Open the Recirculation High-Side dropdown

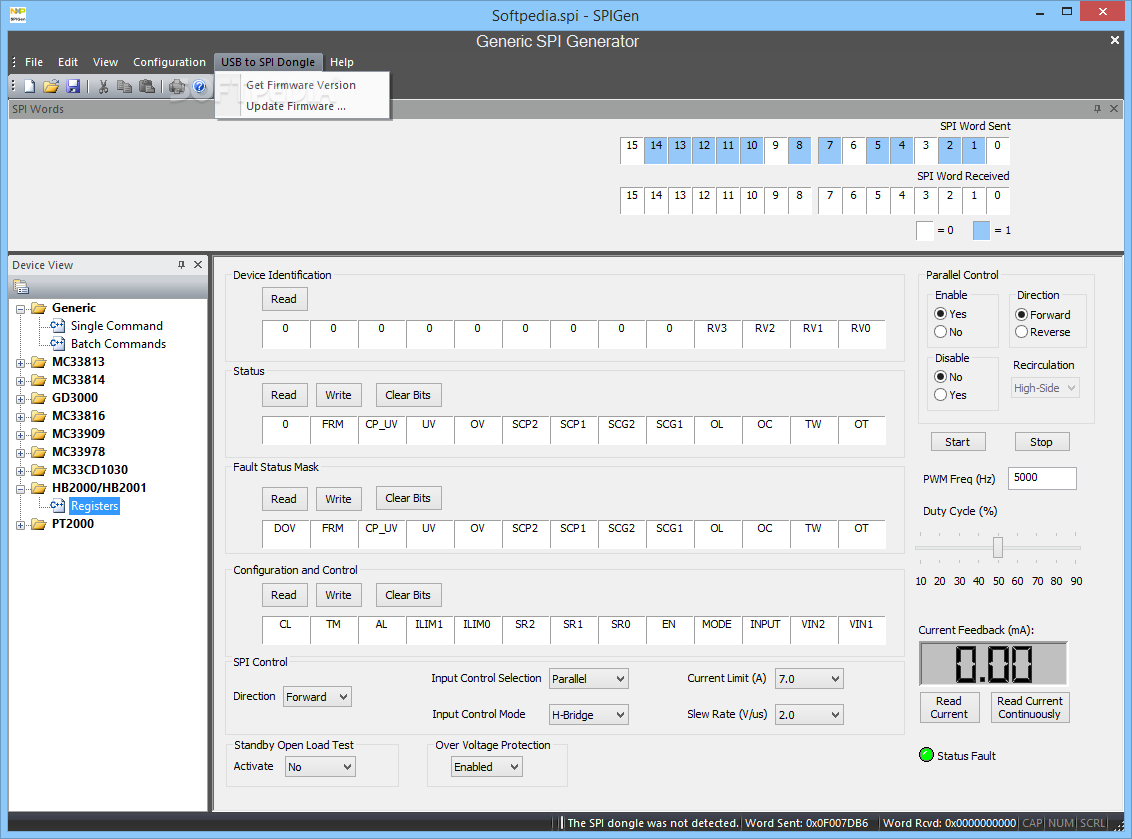(x=1045, y=388)
